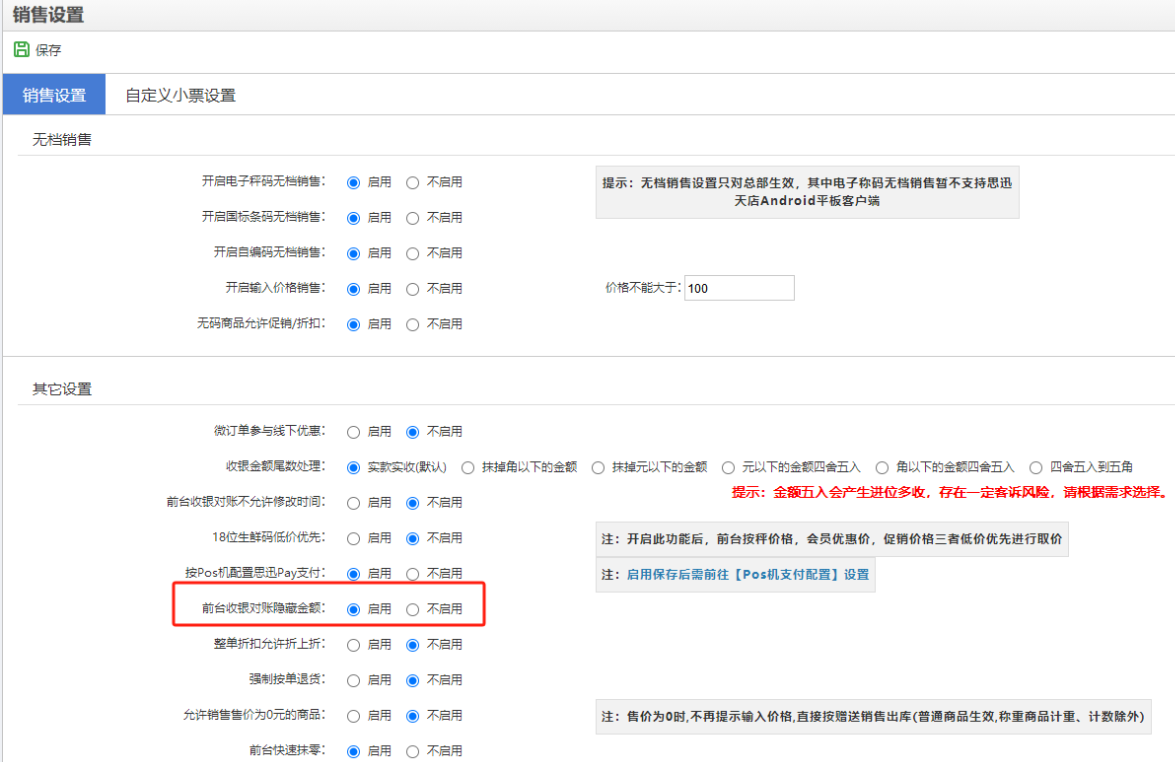Select 实款实收(默认) rounding option
Image resolution: width=1175 pixels, height=762 pixels.
[353, 468]
